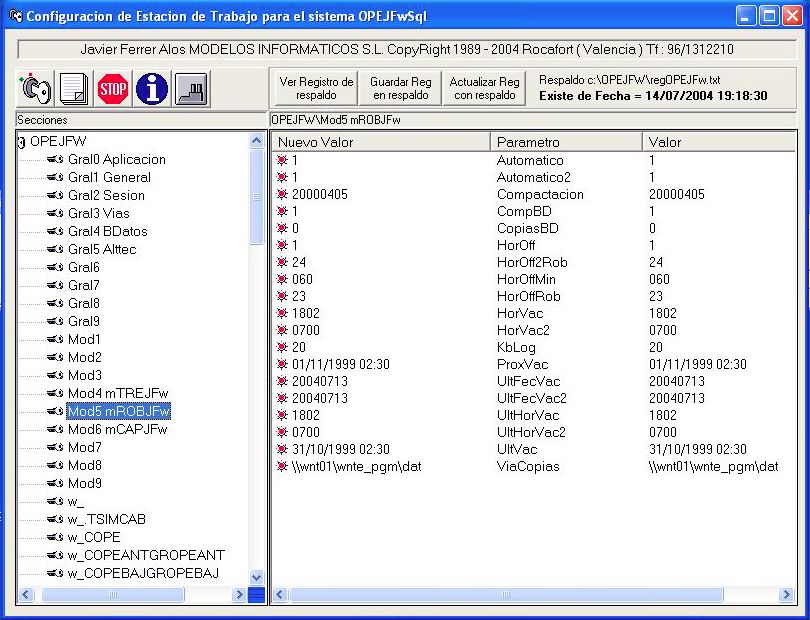The height and width of the screenshot is (620, 810).
Task: Click the red icon in ViaCopias row
Action: point(282,467)
